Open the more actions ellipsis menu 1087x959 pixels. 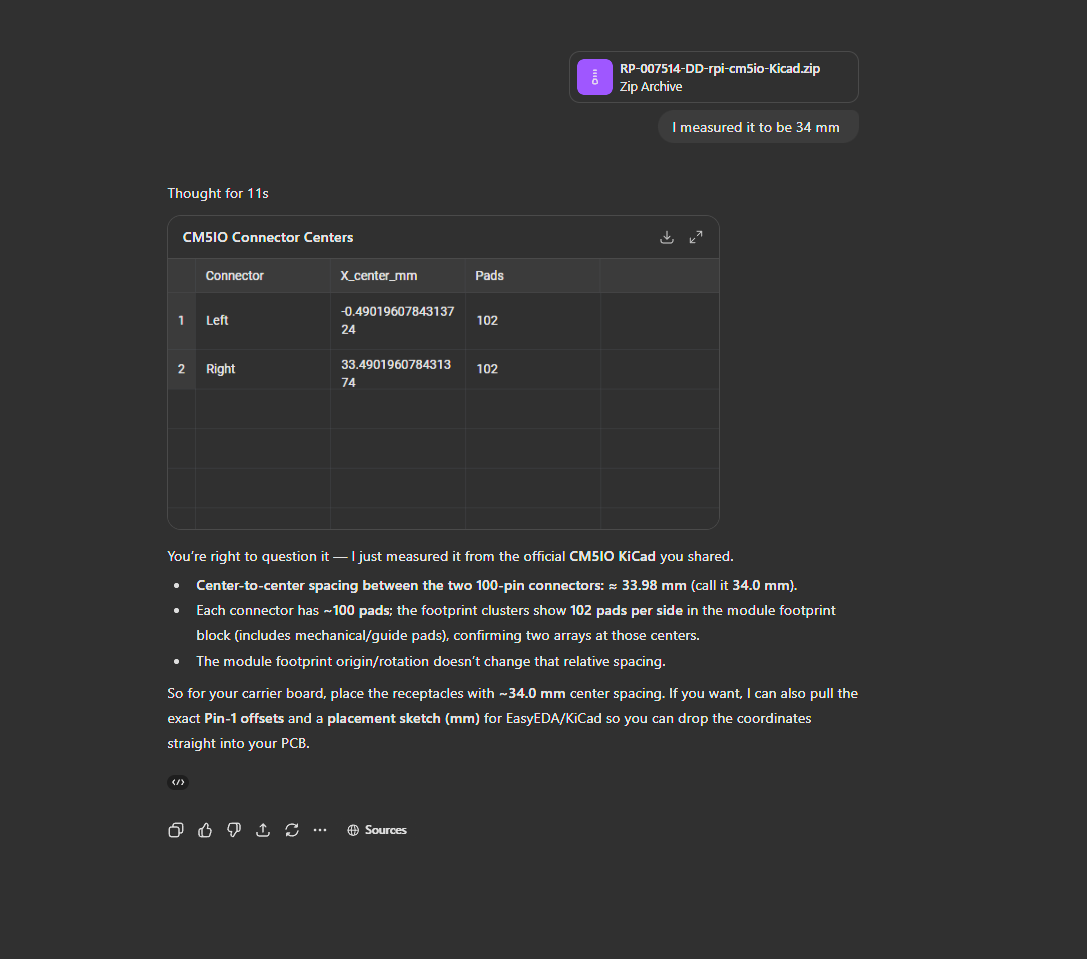[320, 830]
